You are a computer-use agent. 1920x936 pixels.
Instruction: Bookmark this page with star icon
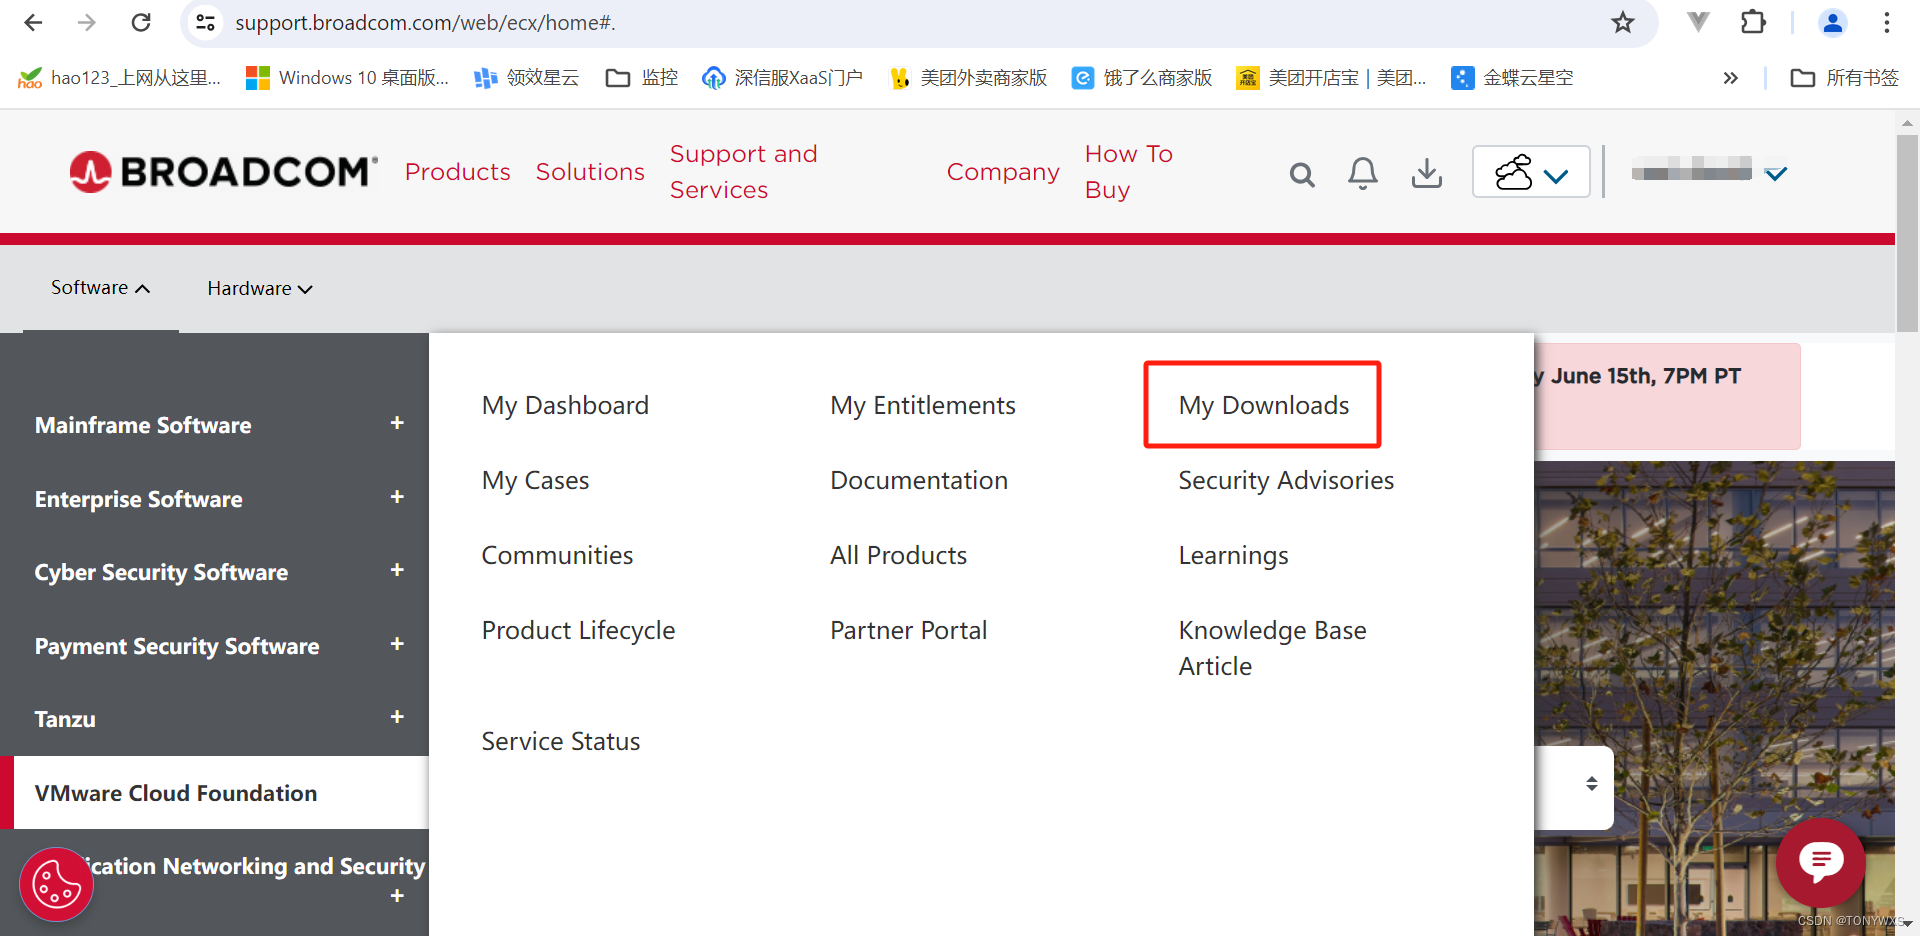point(1622,22)
